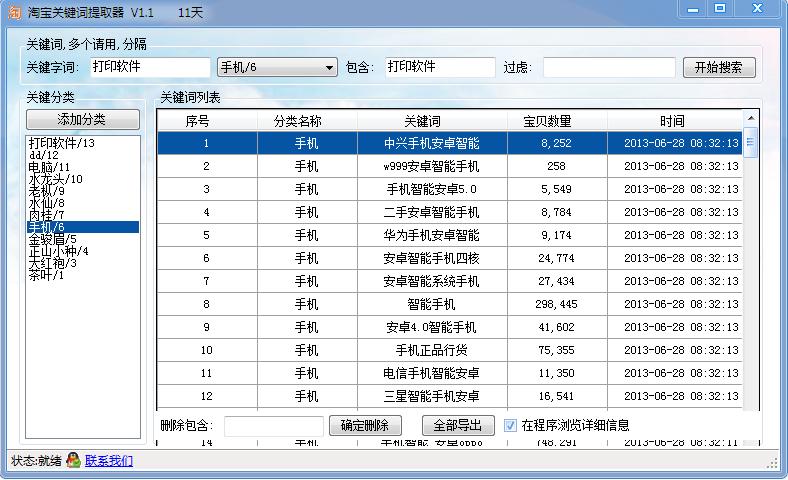Select the 电脑/11 category
788x480 pixels.
50,167
